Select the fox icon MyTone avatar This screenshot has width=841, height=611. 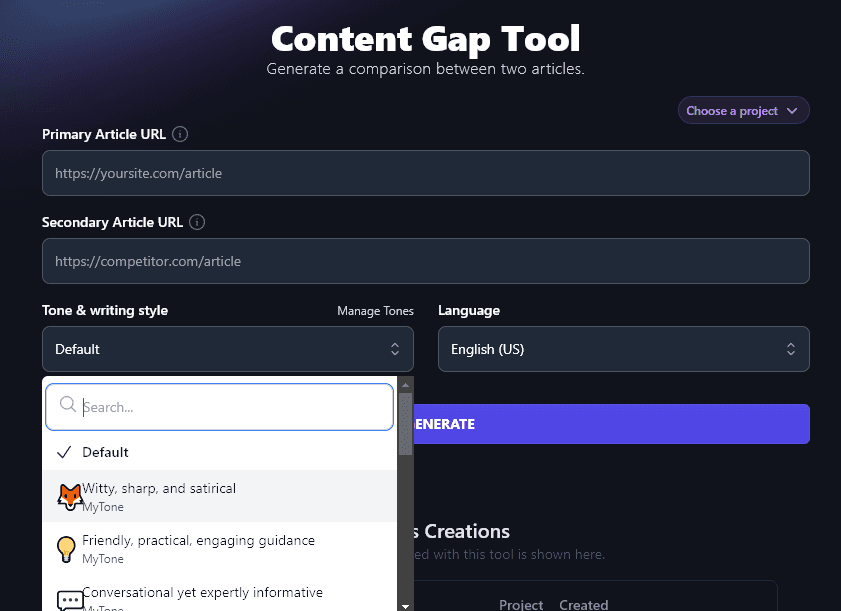point(68,496)
